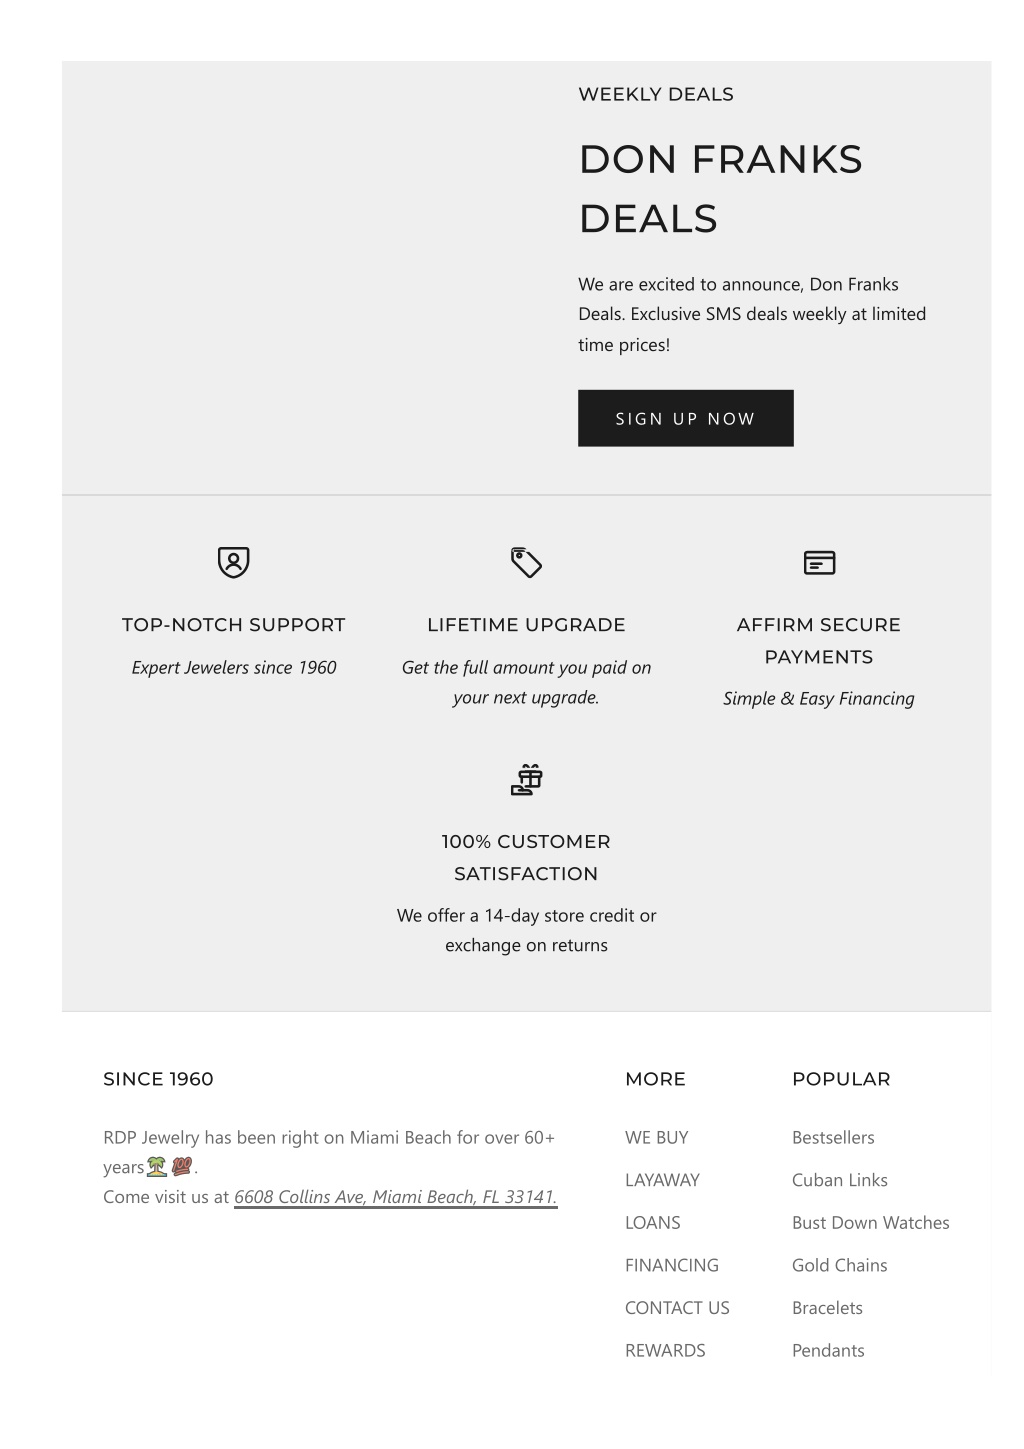1024x1449 pixels.
Task: Go to the FINANCING page
Action: pyautogui.click(x=671, y=1265)
